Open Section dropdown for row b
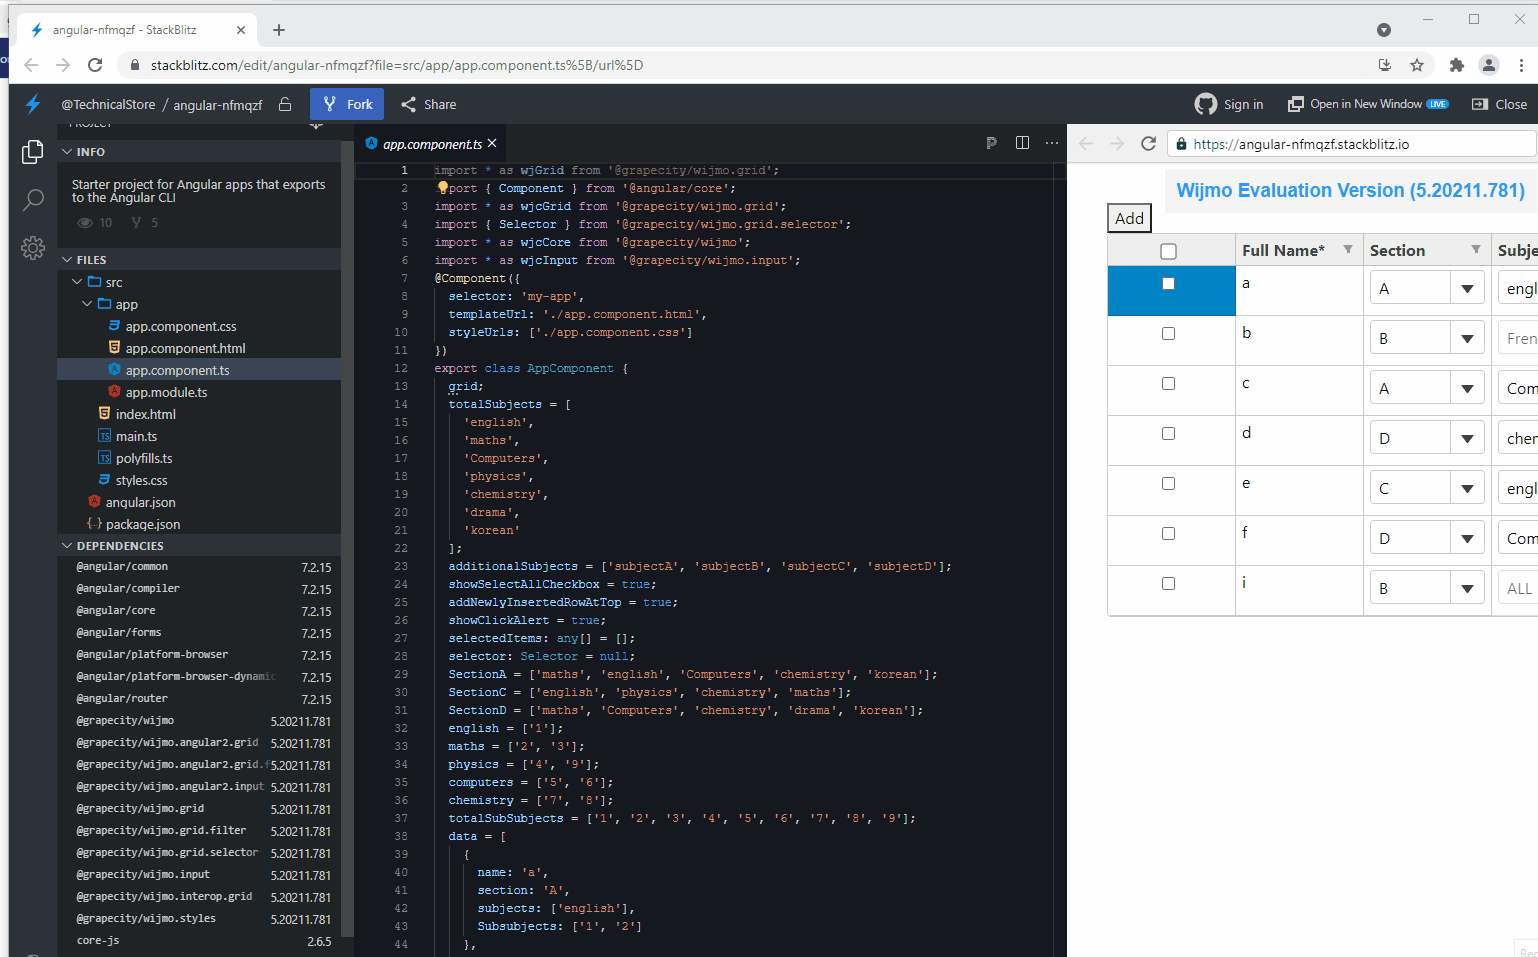The height and width of the screenshot is (957, 1538). coord(1467,338)
